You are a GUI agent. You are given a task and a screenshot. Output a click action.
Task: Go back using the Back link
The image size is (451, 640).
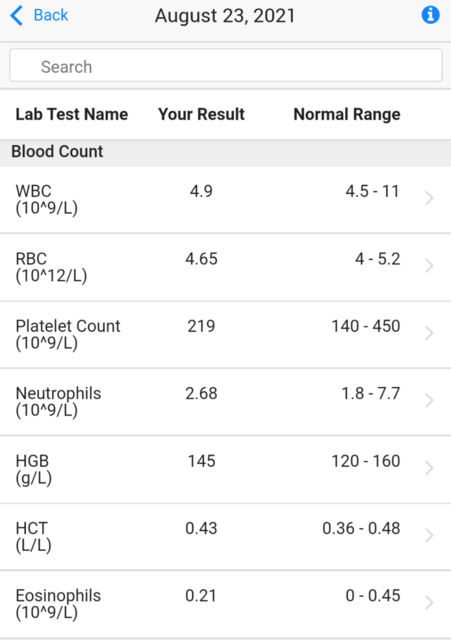(x=51, y=15)
